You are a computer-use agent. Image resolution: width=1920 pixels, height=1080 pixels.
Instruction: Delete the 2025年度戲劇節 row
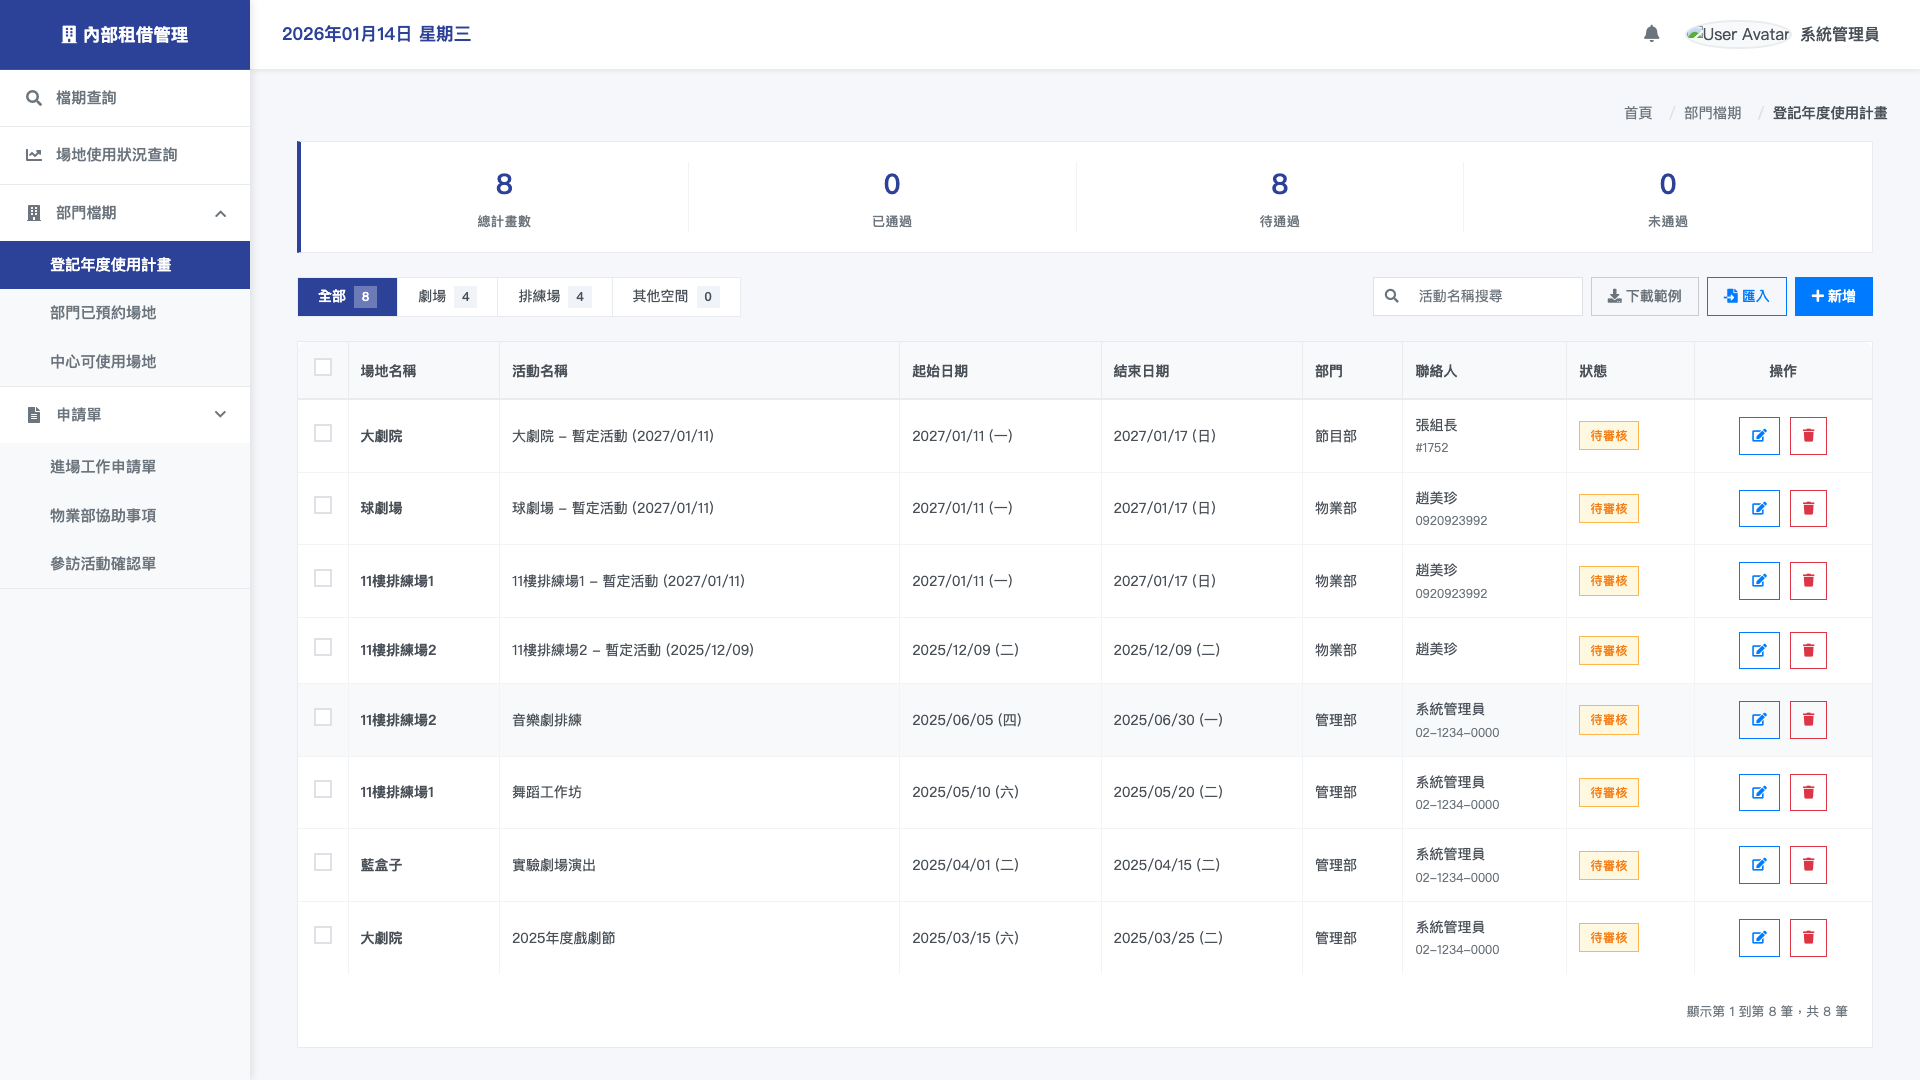1807,938
